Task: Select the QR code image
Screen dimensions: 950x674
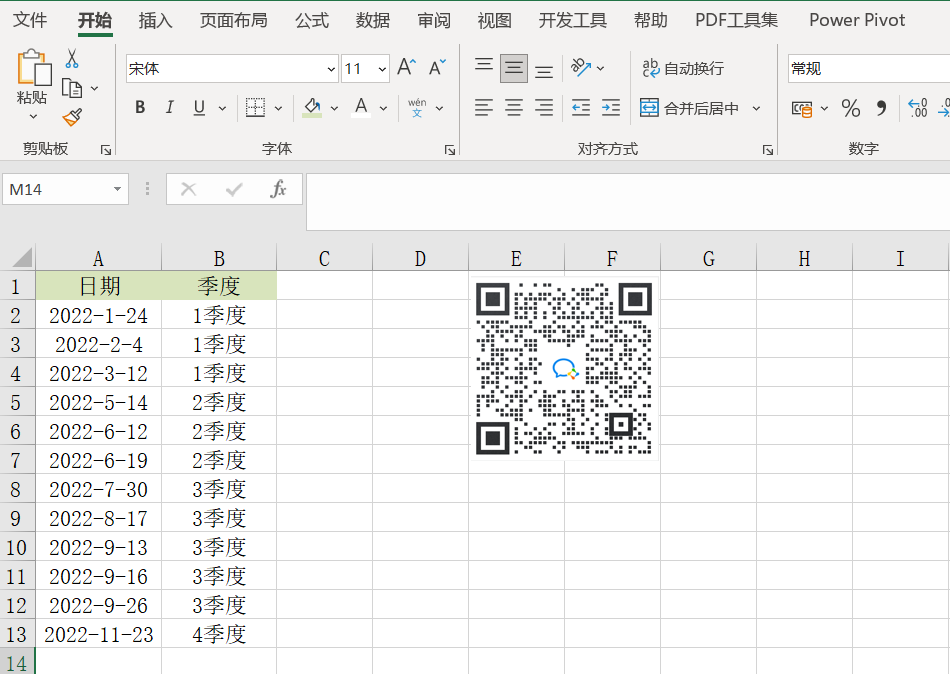Action: (x=564, y=369)
